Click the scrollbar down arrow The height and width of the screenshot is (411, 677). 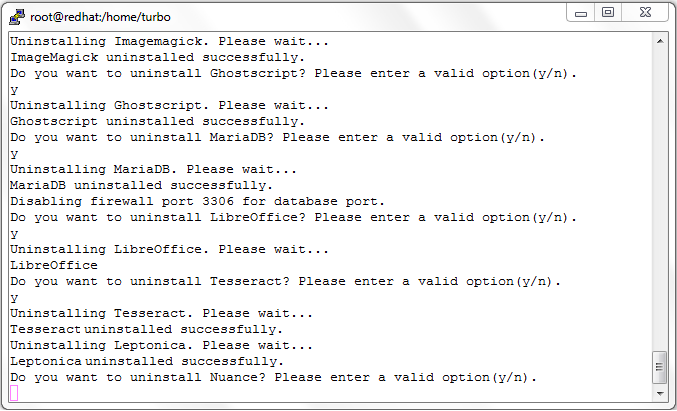660,393
